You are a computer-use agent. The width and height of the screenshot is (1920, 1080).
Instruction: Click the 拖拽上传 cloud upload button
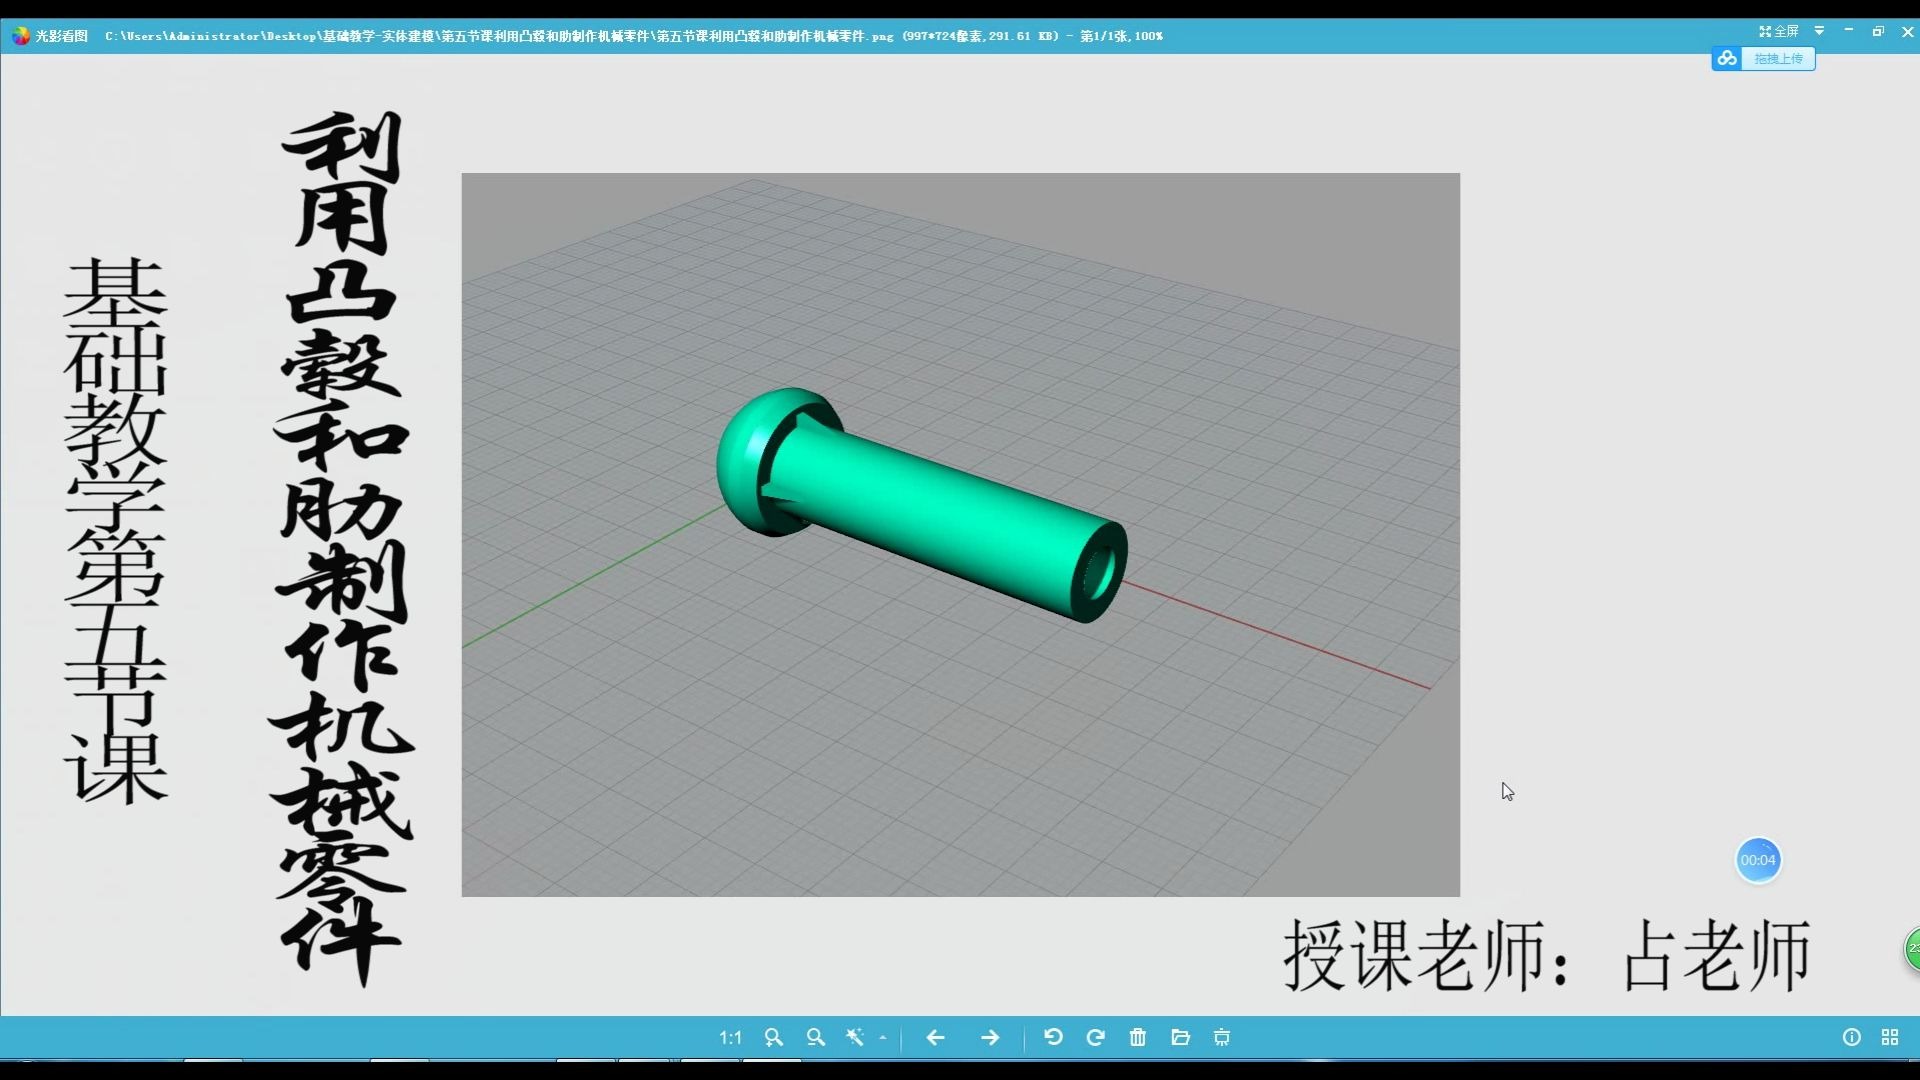1763,59
